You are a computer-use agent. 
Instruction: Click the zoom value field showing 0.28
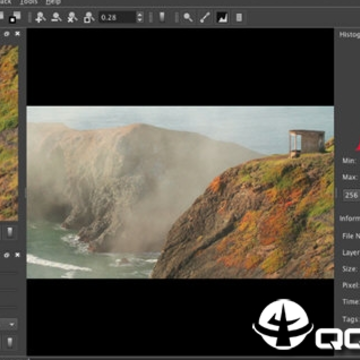tap(117, 17)
